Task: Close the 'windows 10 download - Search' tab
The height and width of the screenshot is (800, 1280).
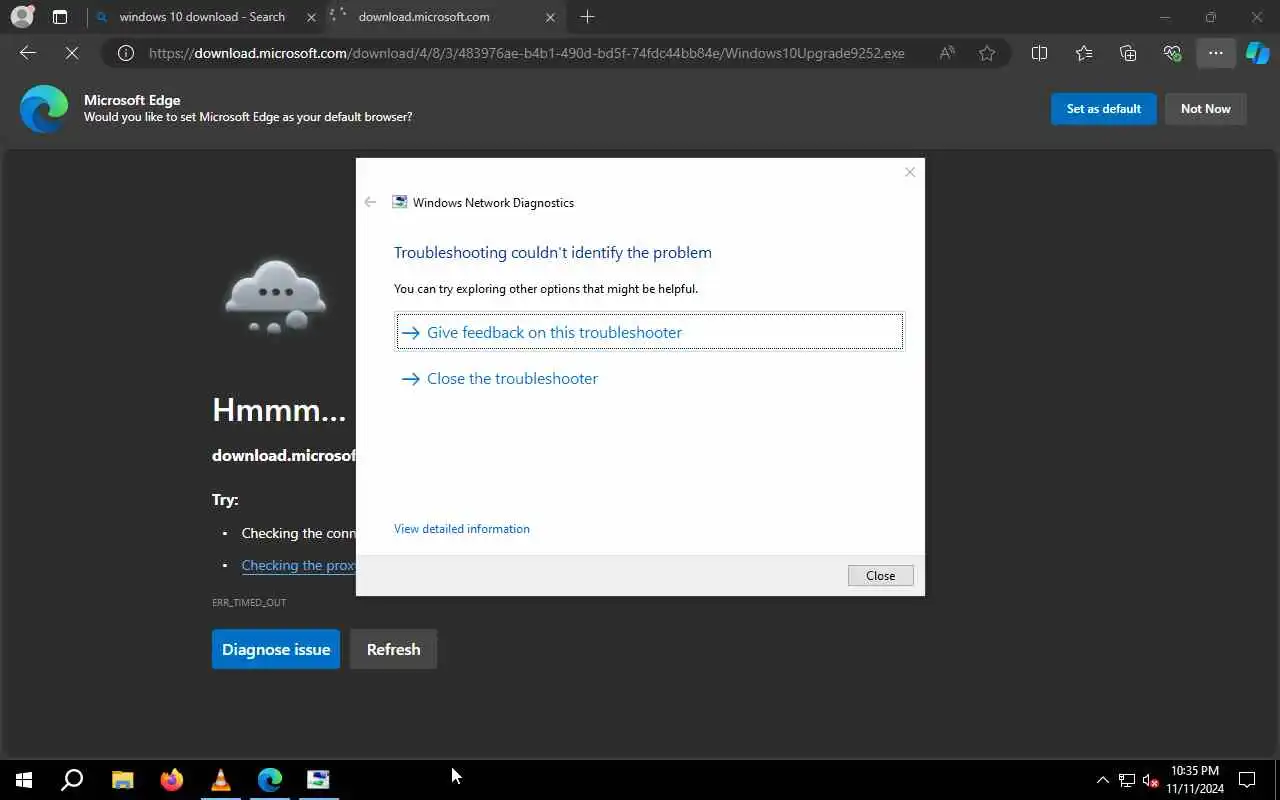Action: point(312,17)
